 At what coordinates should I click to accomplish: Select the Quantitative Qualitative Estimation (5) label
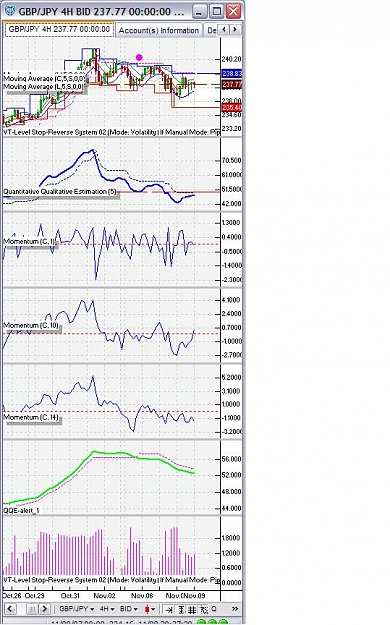60,192
